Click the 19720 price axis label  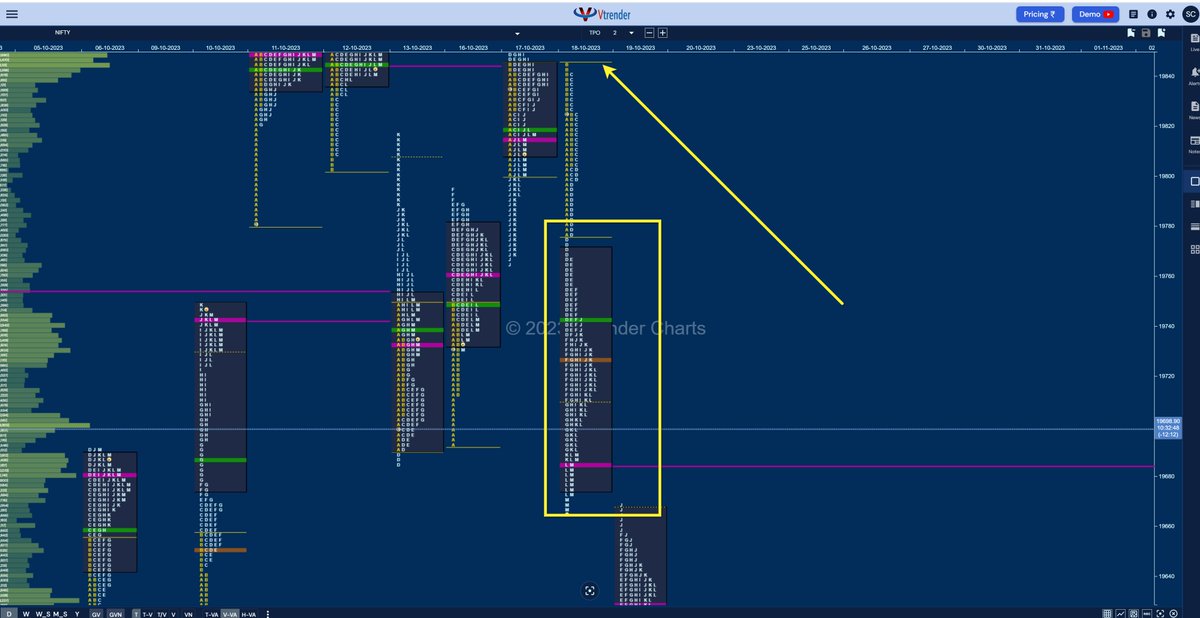(1168, 376)
